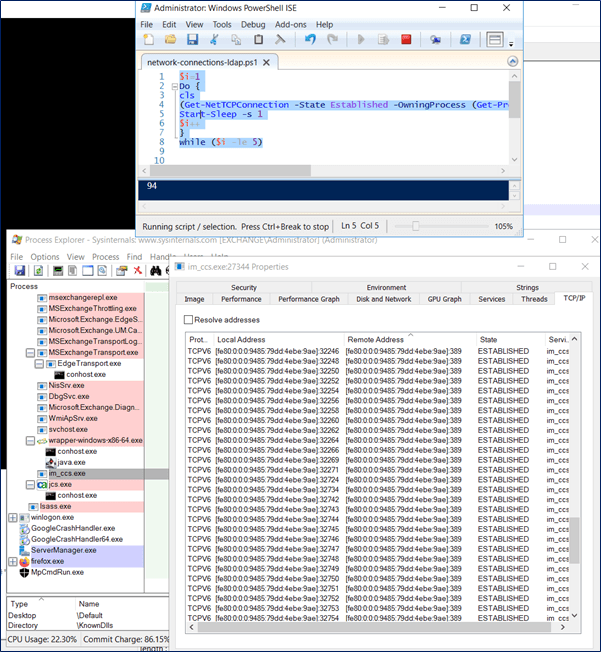Open the Debug menu in PowerShell ISE
This screenshot has width=601, height=652.
253,24
